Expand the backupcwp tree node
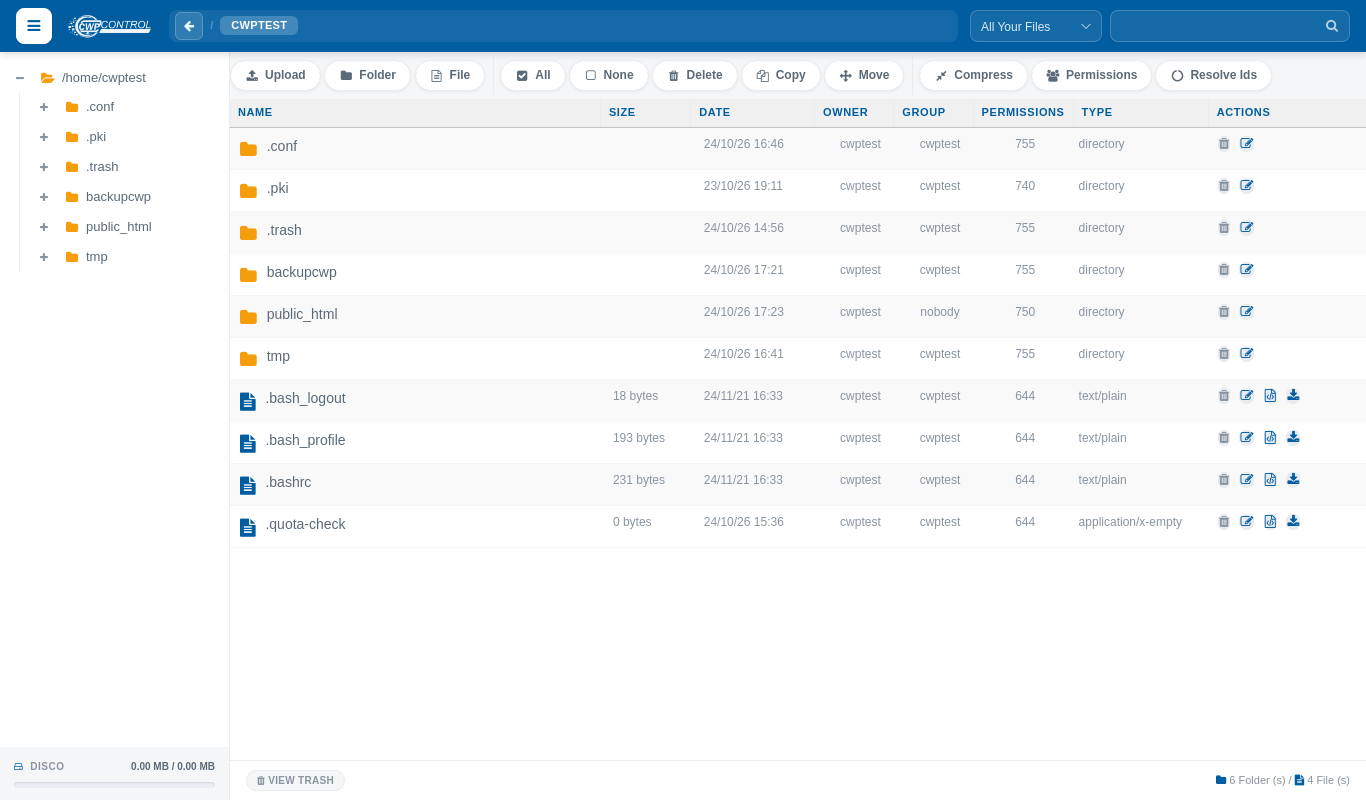 pyautogui.click(x=44, y=197)
